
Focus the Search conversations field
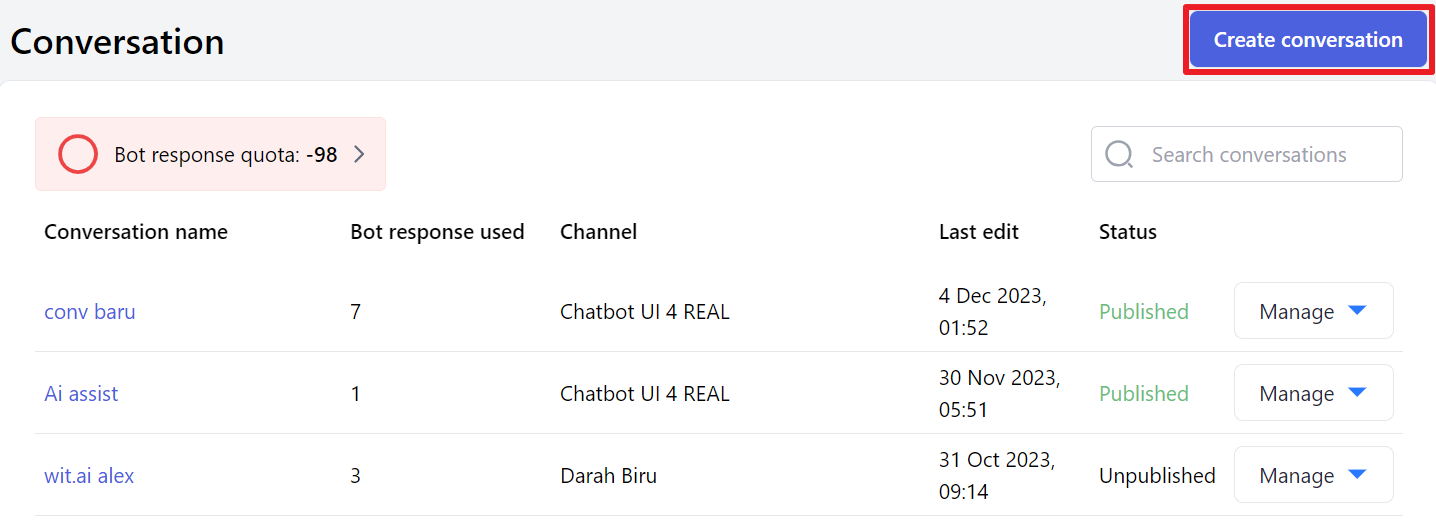tap(1246, 154)
